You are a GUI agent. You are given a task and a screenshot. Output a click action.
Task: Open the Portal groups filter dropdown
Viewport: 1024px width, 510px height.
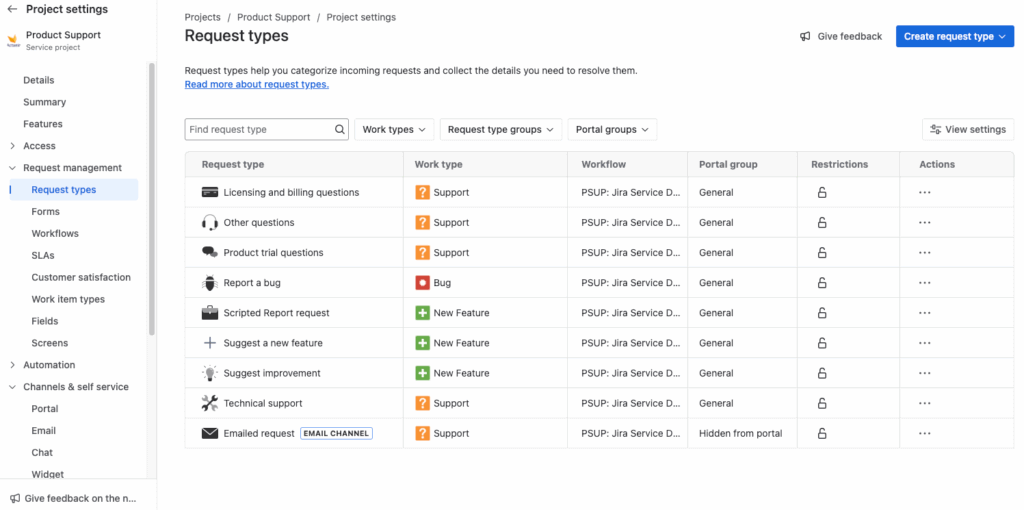tap(612, 129)
